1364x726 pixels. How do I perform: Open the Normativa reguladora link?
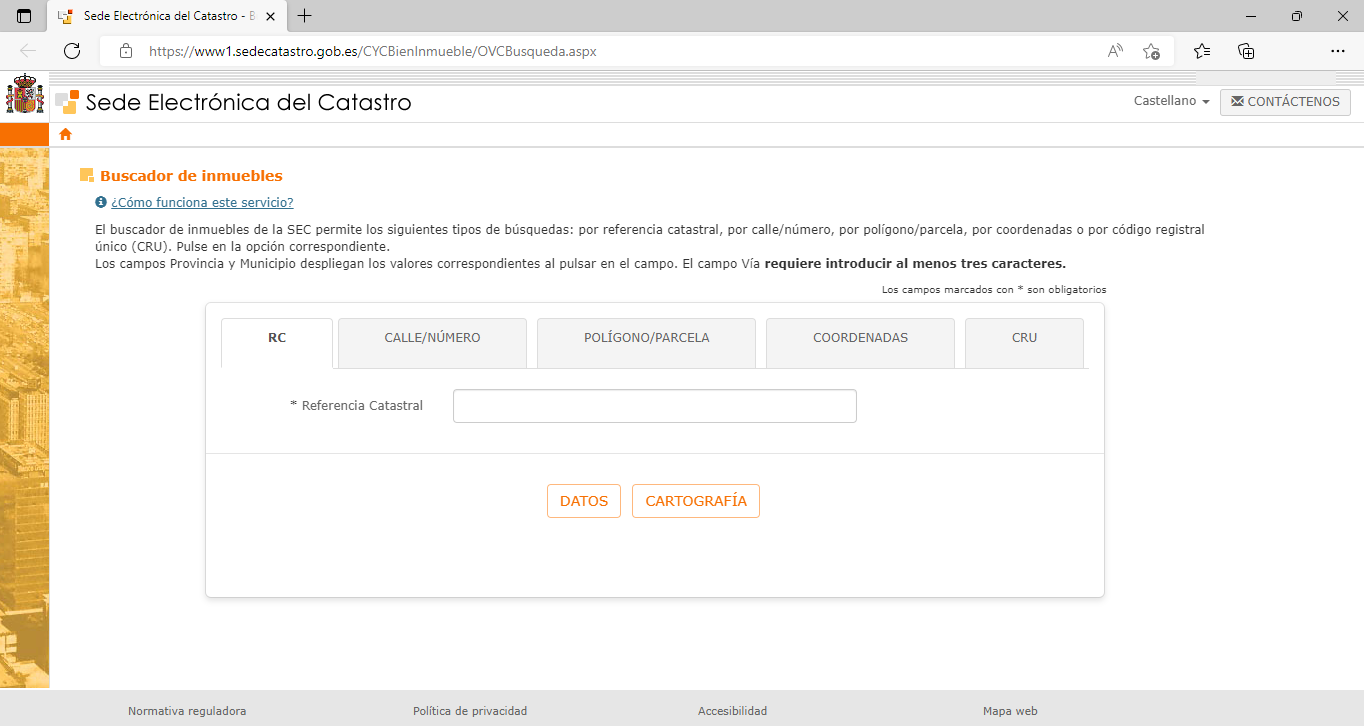coord(187,711)
